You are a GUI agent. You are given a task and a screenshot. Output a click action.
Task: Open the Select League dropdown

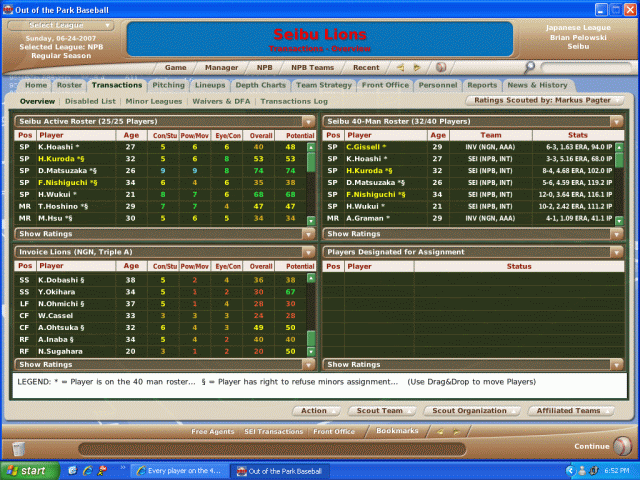coord(60,25)
